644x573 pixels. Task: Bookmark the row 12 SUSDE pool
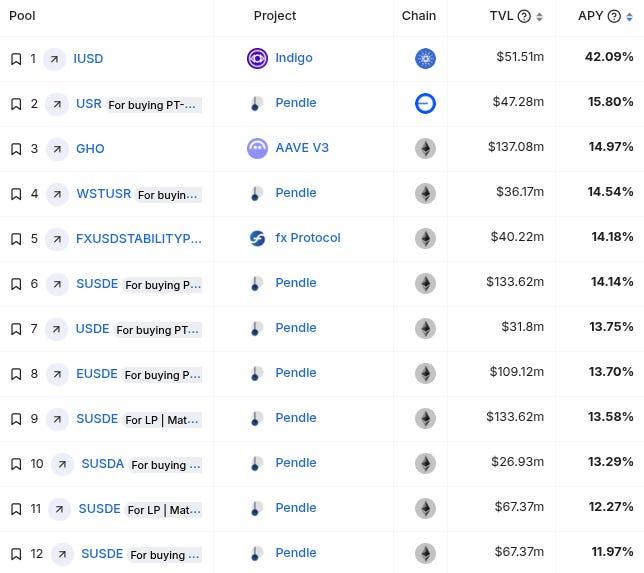(16, 554)
